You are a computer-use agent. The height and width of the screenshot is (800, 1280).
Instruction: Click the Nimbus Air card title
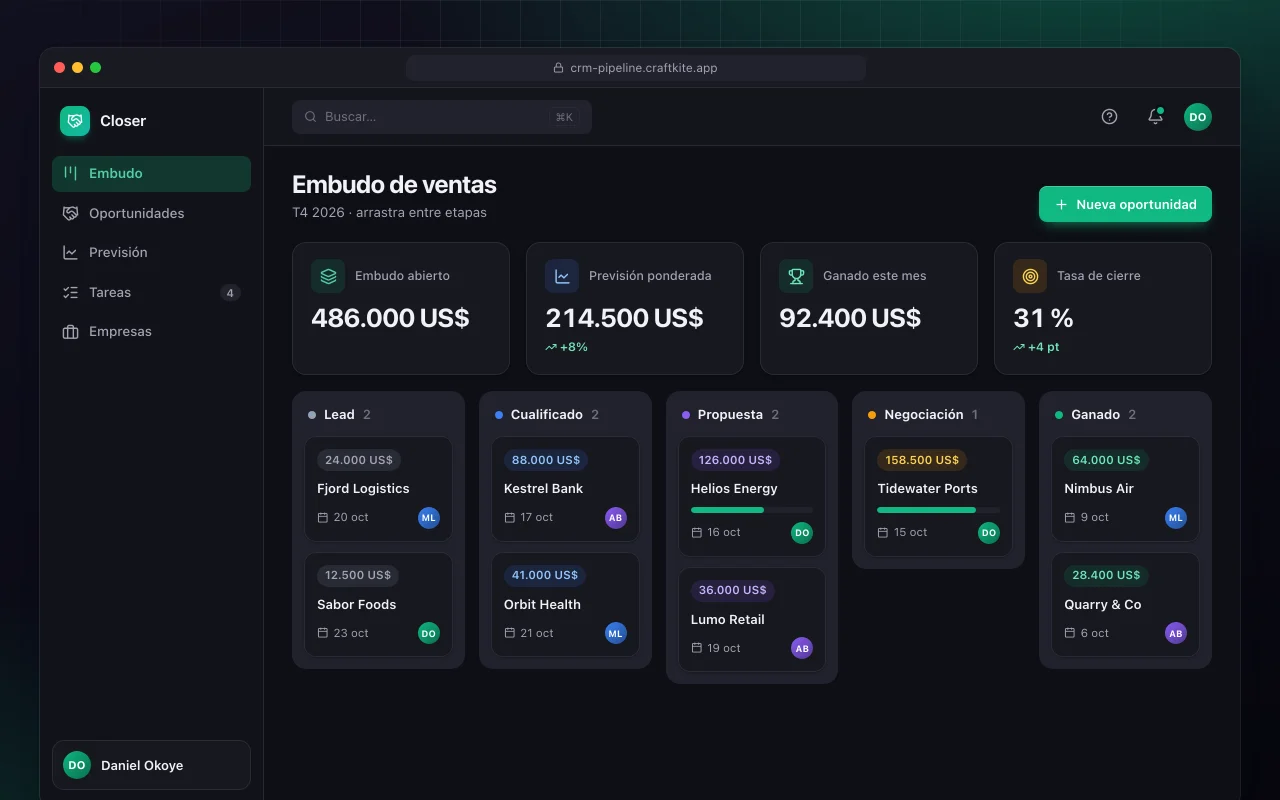coord(1099,489)
